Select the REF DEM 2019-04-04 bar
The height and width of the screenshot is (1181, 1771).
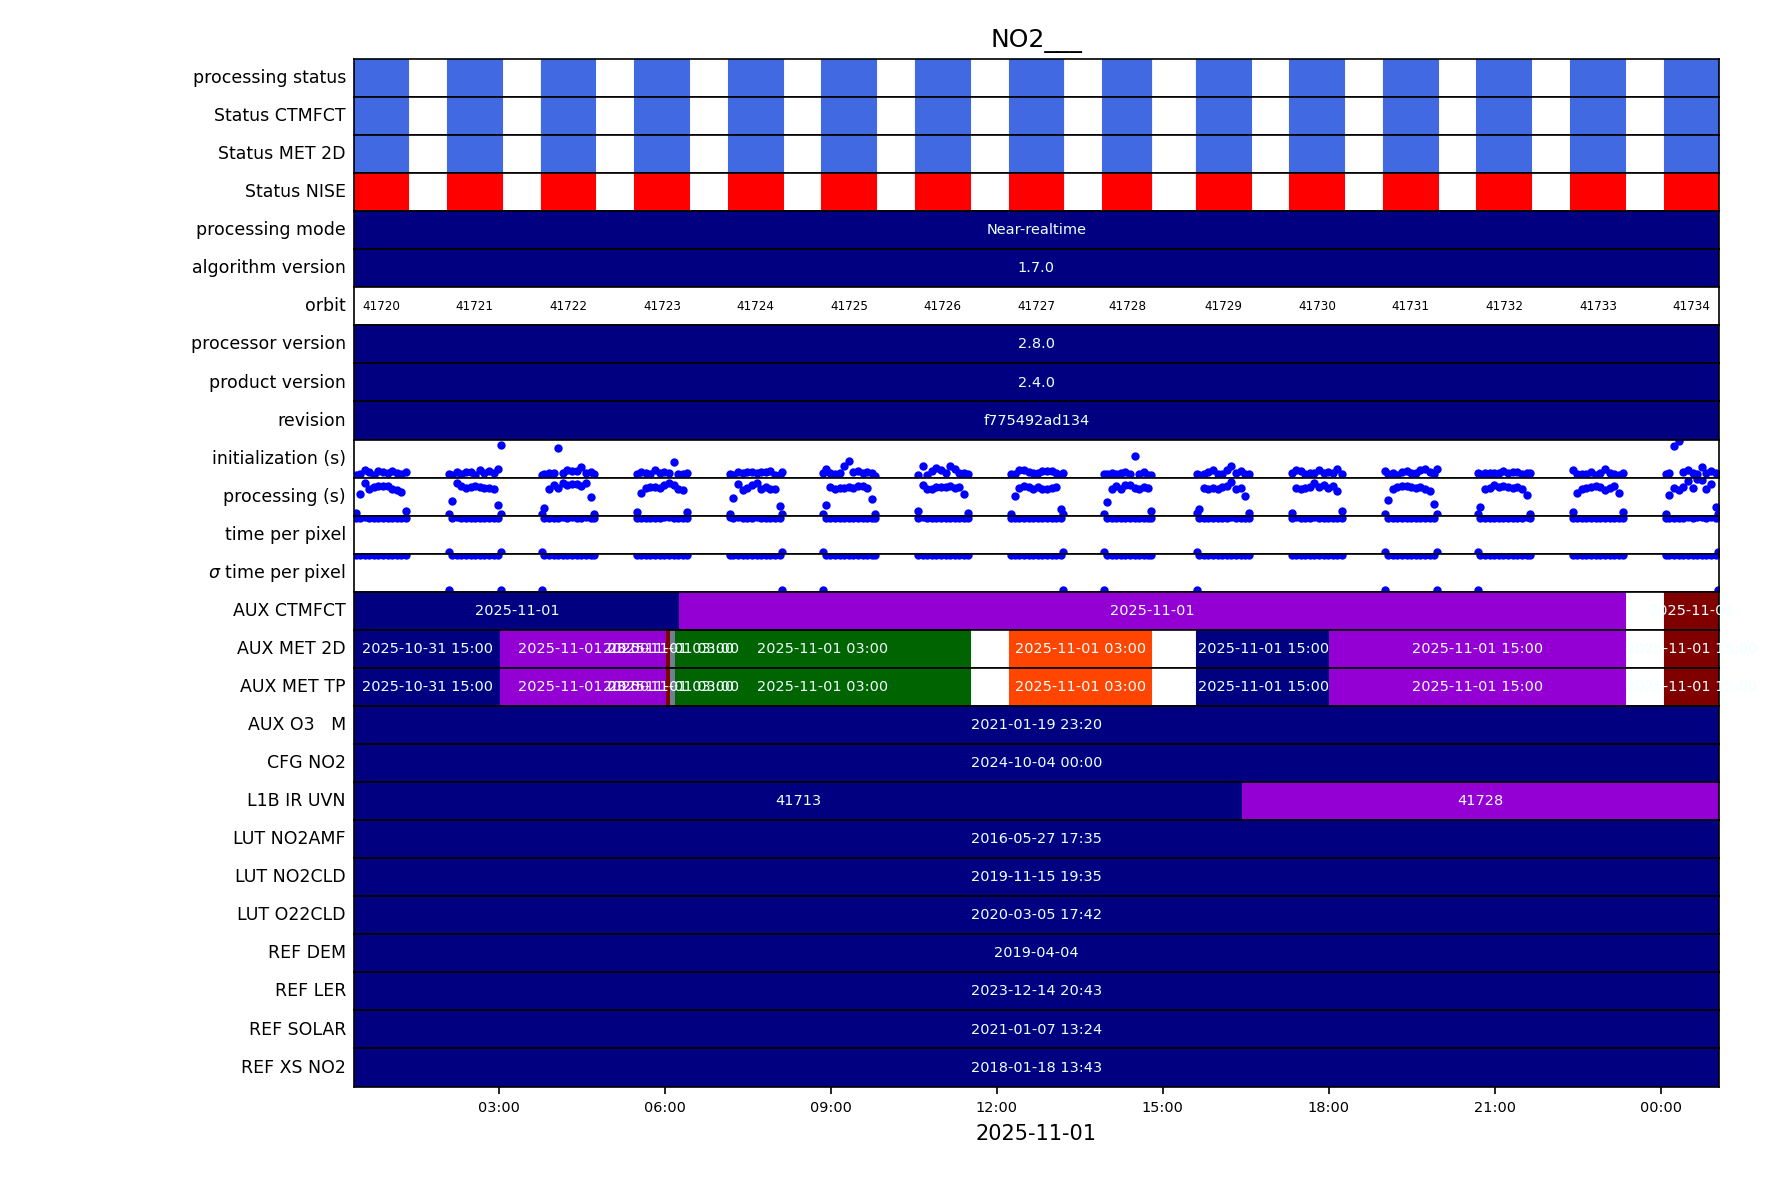tap(1036, 953)
